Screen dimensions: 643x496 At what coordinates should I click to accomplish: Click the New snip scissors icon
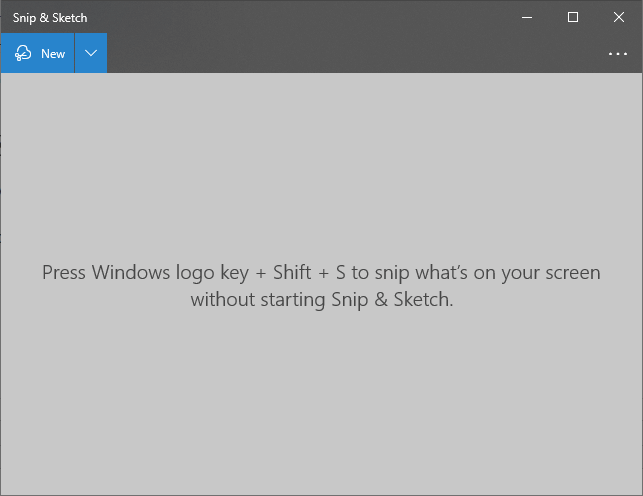[x=23, y=53]
